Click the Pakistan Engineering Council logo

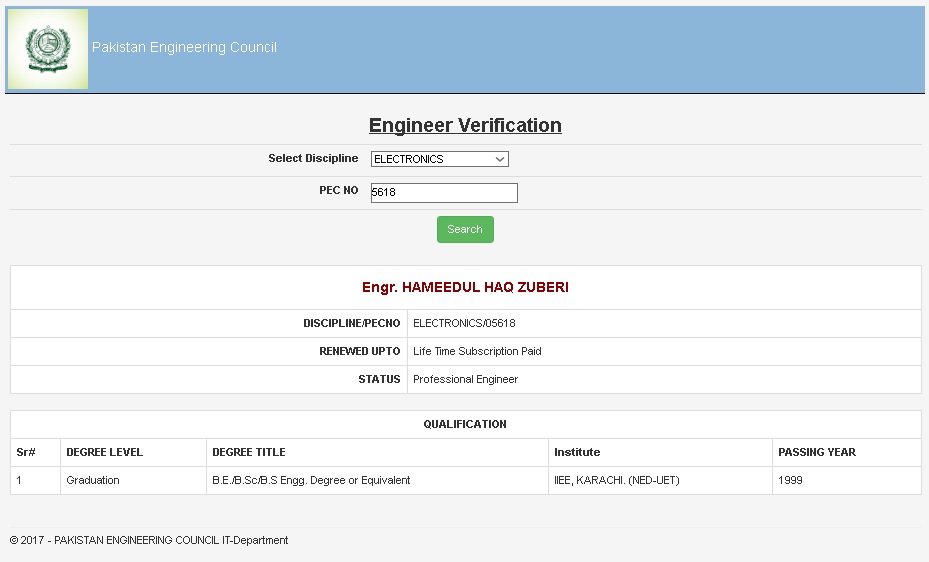(47, 49)
